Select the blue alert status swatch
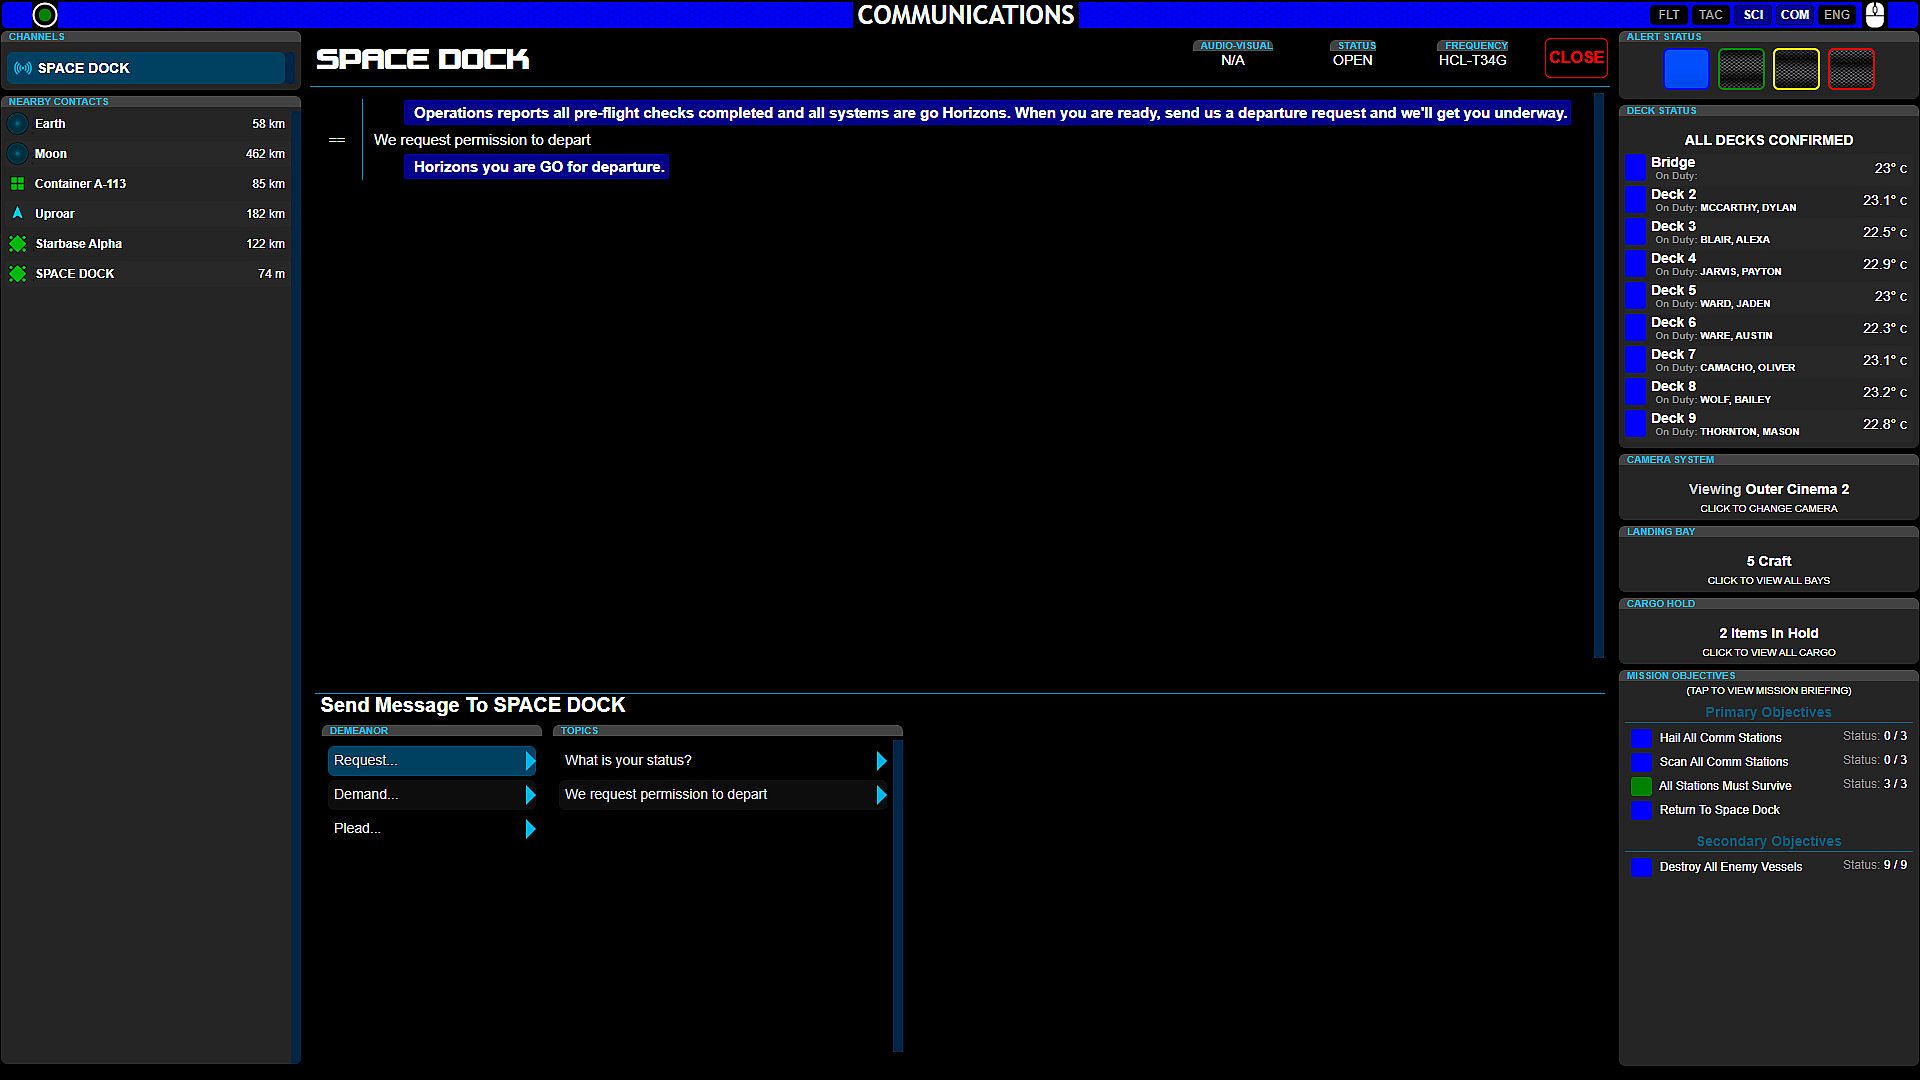Screen dimensions: 1920x1080 [1686, 69]
